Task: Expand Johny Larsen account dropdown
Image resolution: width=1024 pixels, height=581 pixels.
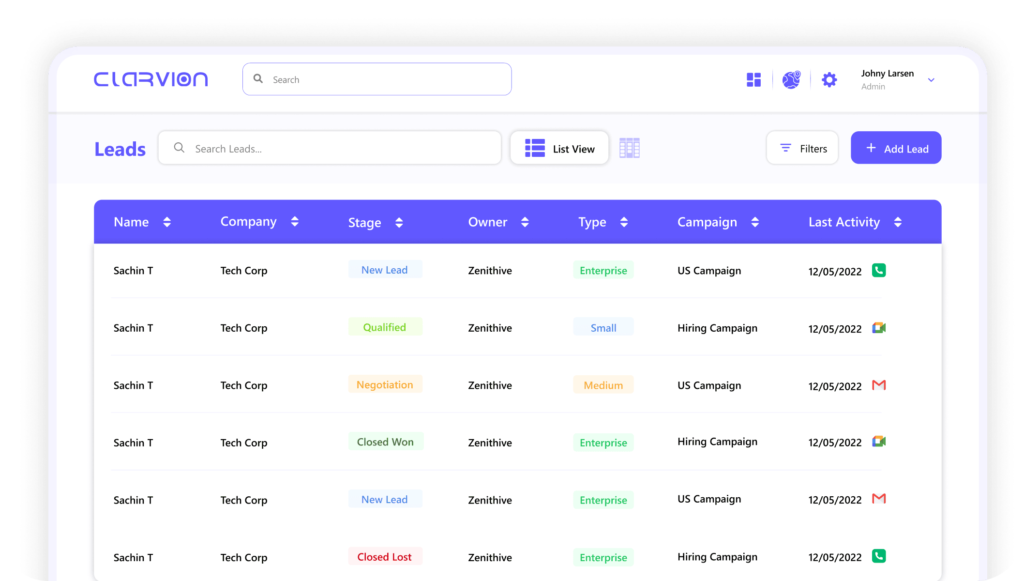Action: (931, 80)
